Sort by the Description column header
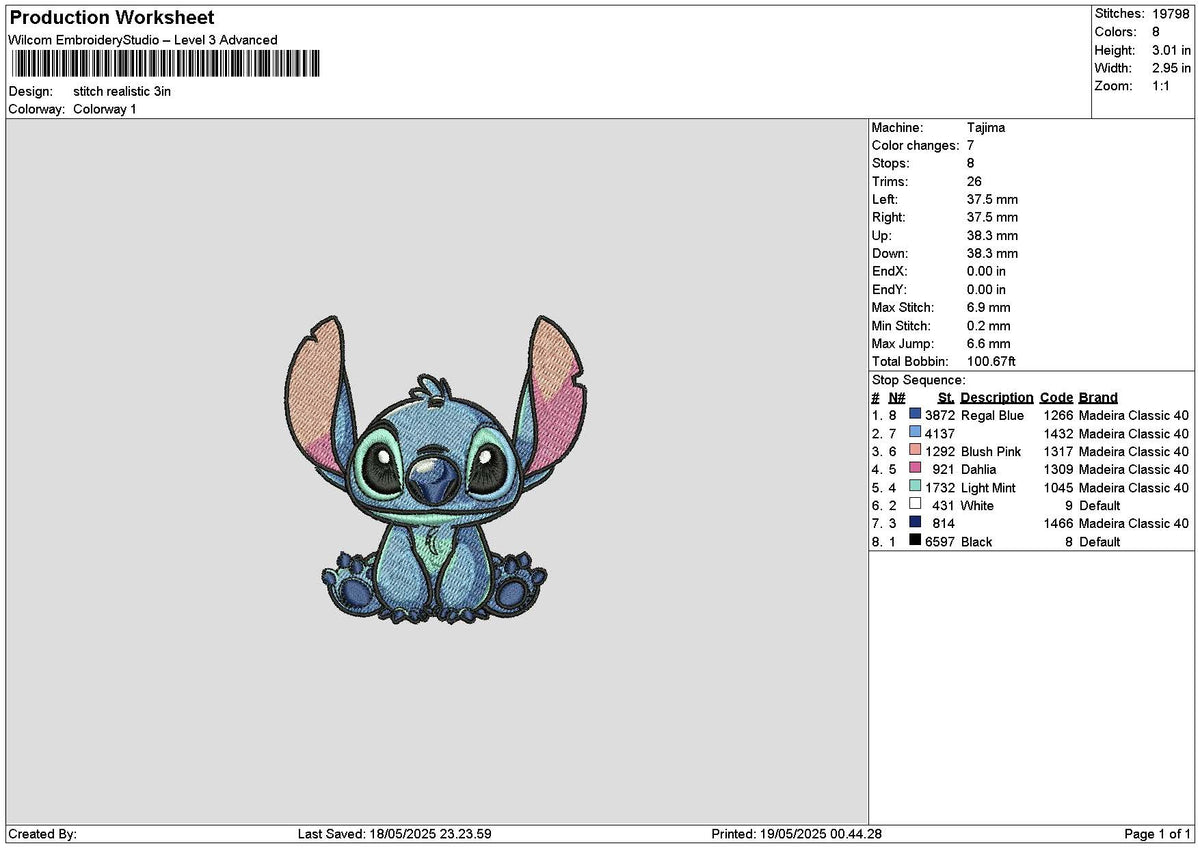Screen dimensions: 1200x848 coord(997,397)
